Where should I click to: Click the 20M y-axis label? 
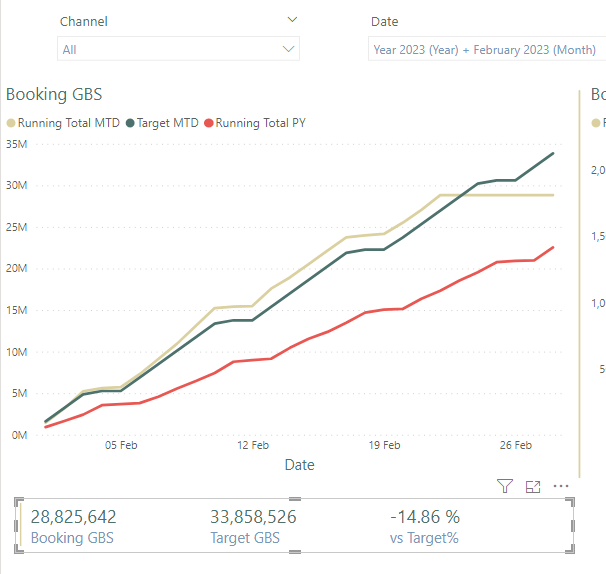pyautogui.click(x=17, y=268)
